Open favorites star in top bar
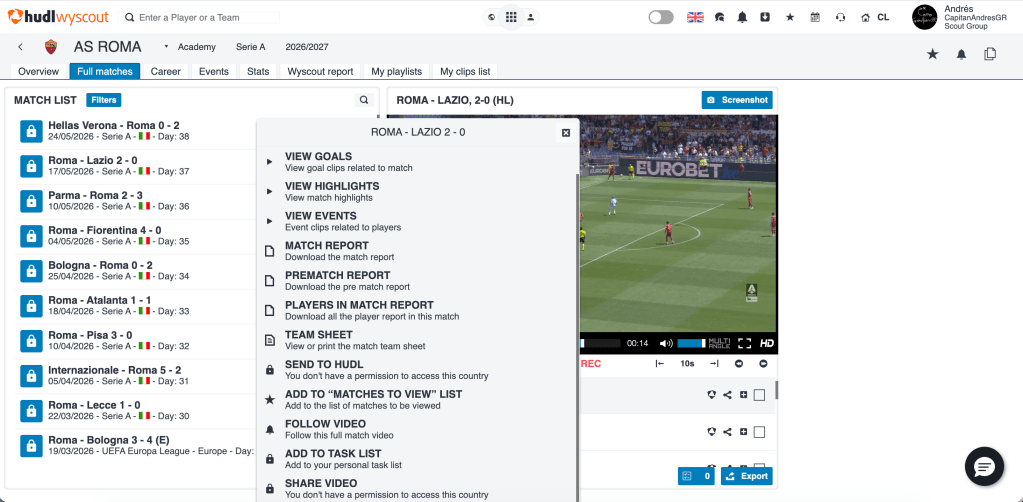This screenshot has height=502, width=1023. 790,18
